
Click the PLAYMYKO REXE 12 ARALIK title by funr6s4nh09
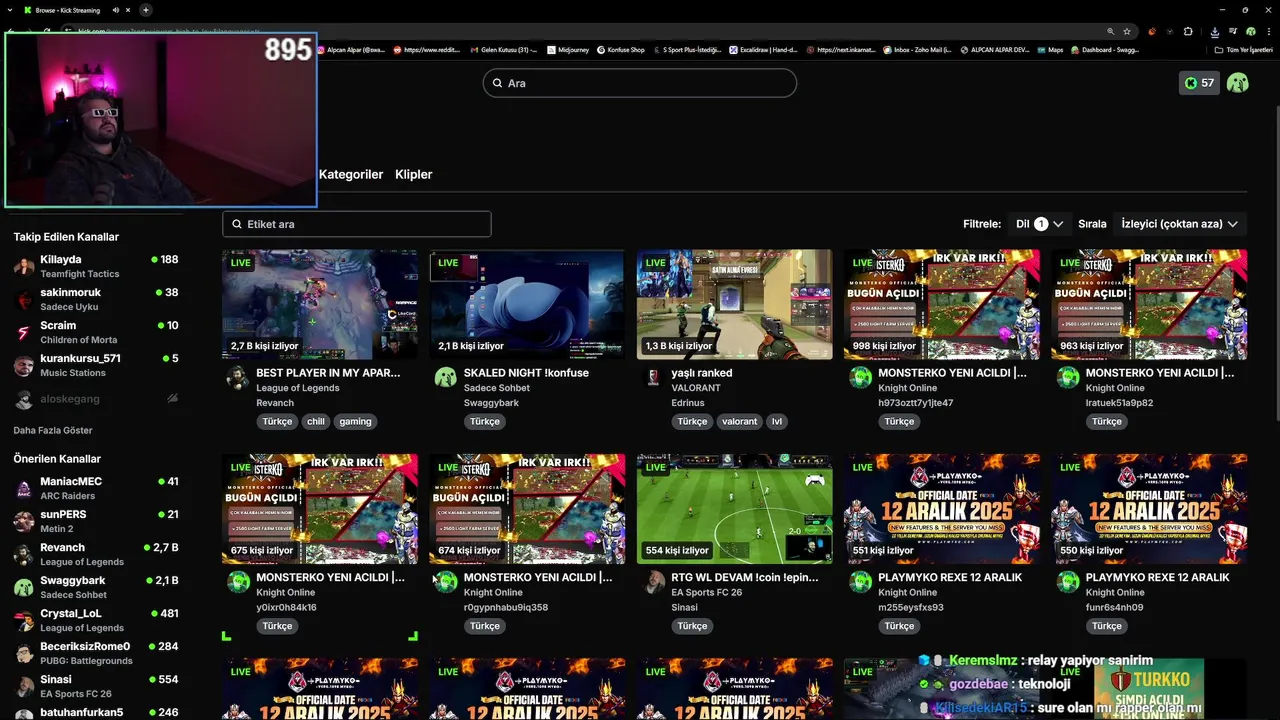(1157, 577)
